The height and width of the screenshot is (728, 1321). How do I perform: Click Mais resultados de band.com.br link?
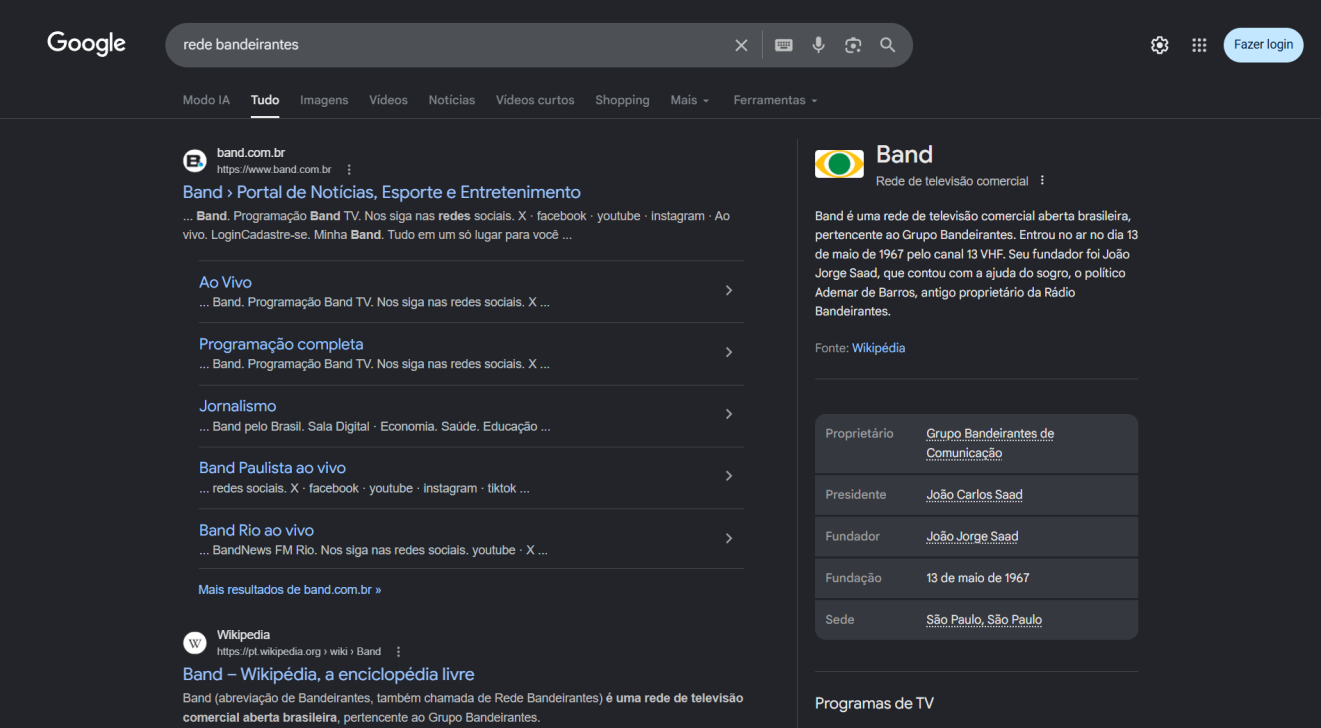pyautogui.click(x=289, y=590)
